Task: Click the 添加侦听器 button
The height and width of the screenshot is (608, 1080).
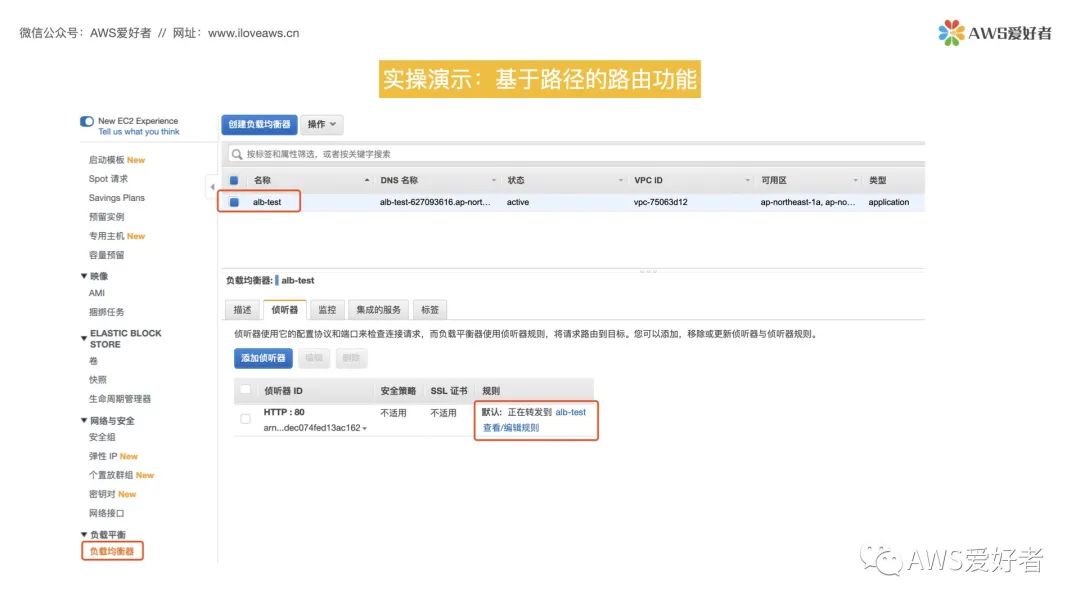Action: (x=263, y=358)
